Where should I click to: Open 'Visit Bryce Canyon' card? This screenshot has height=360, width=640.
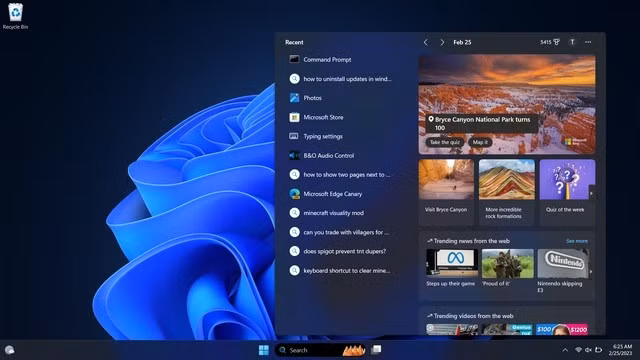(446, 192)
